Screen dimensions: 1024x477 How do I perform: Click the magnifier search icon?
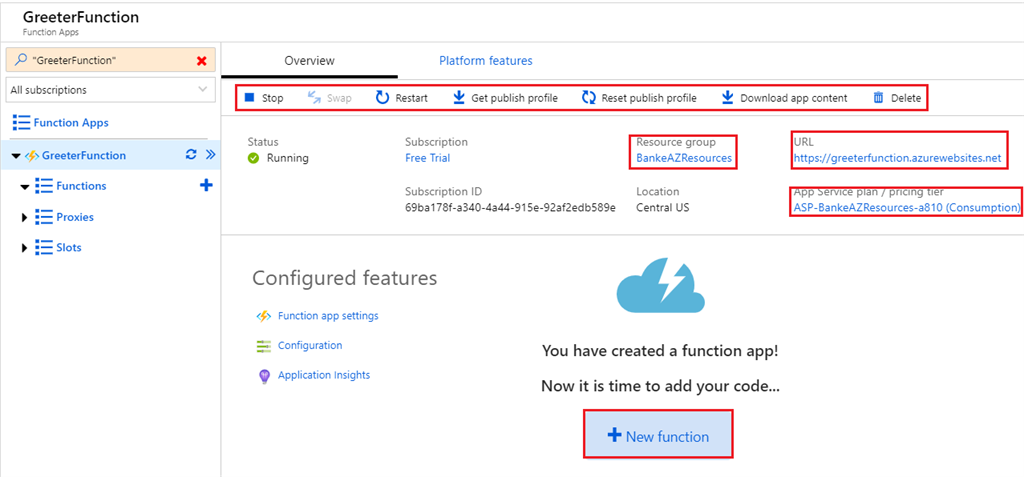coord(20,59)
